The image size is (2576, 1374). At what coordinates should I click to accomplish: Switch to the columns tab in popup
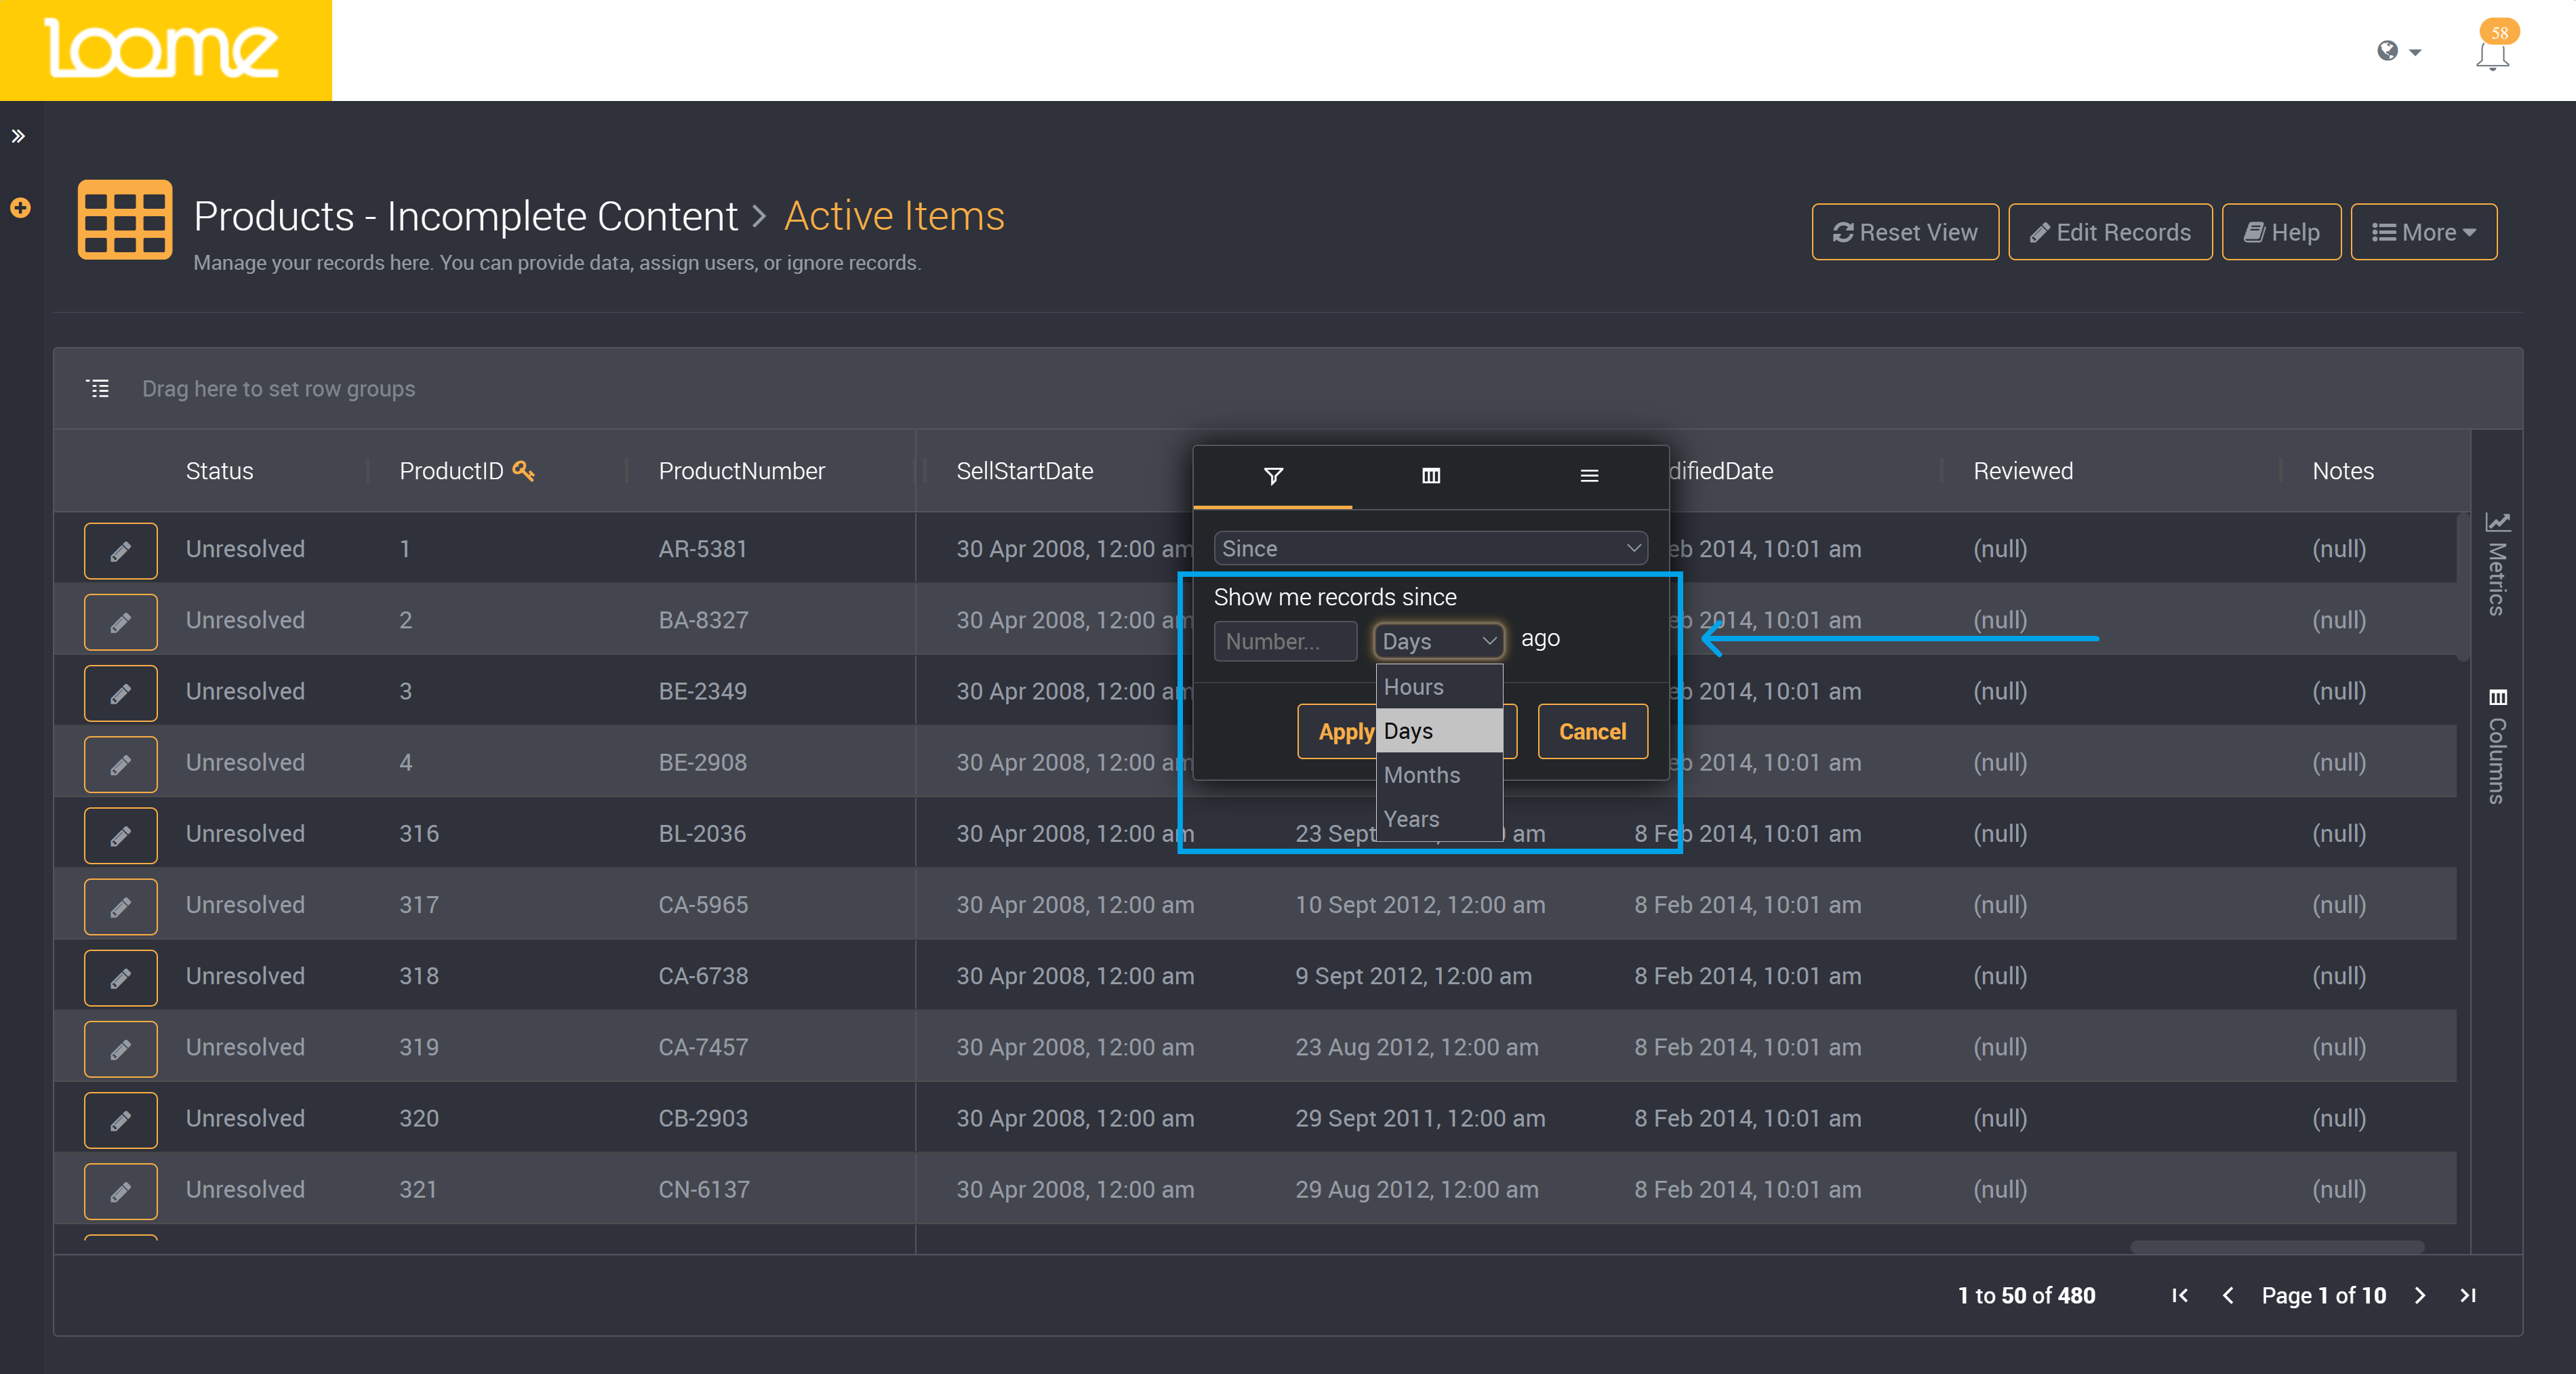coord(1431,476)
